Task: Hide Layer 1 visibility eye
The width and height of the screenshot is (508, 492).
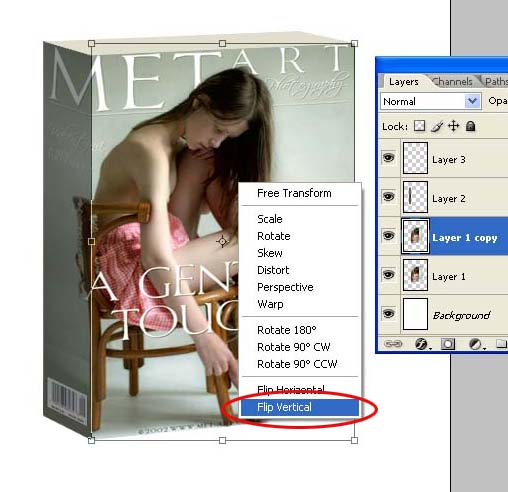Action: point(389,275)
